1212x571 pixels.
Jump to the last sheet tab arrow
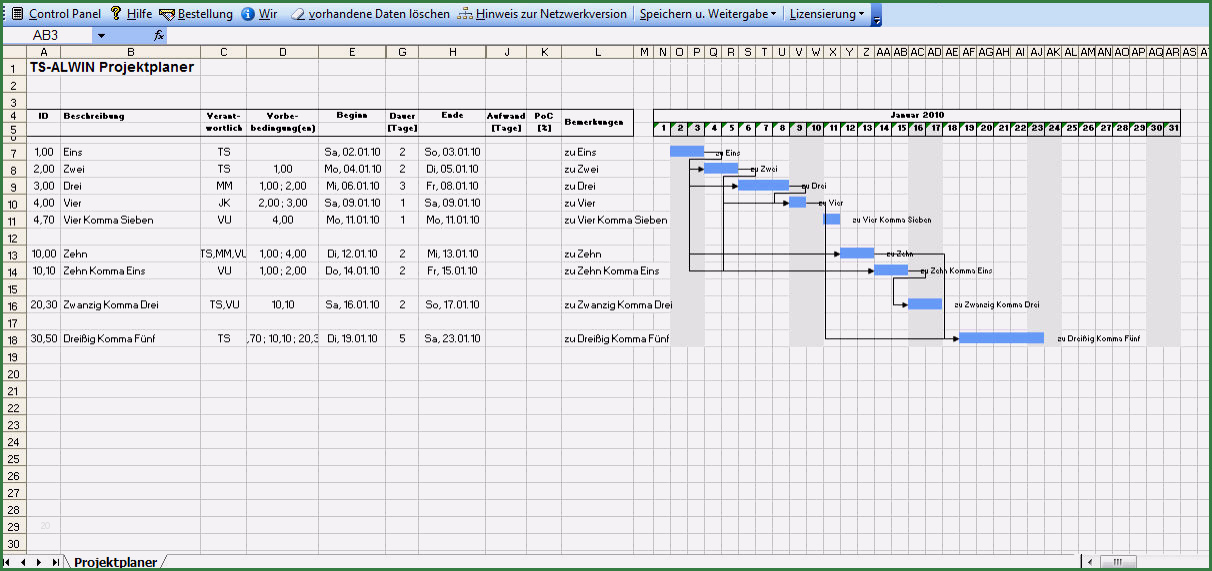[x=53, y=563]
